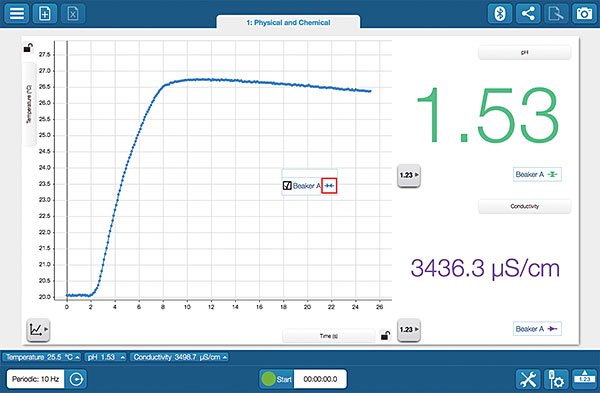The width and height of the screenshot is (600, 393).
Task: Expand the Conductivity live reading
Action: pos(179,357)
